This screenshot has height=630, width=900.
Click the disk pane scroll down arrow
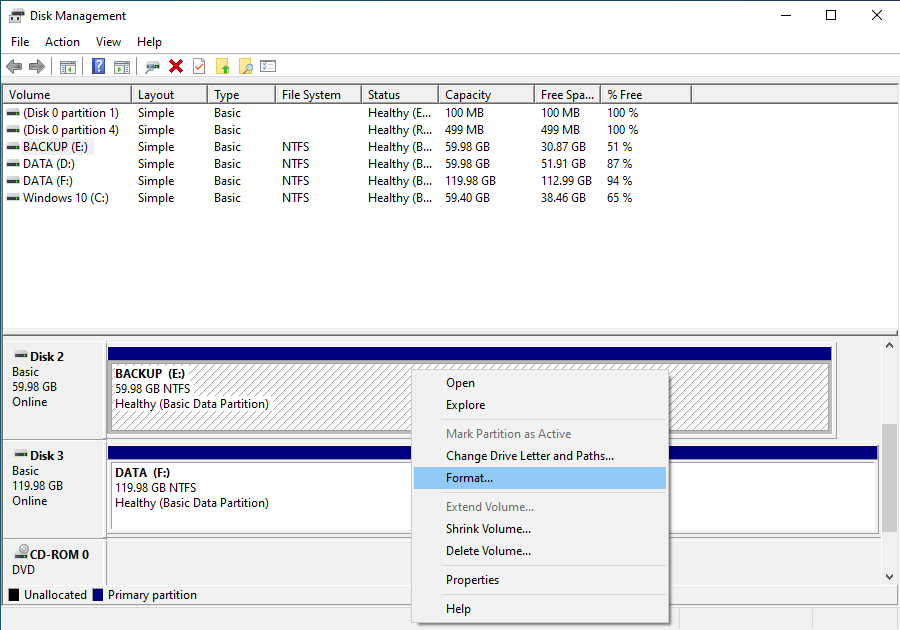890,576
